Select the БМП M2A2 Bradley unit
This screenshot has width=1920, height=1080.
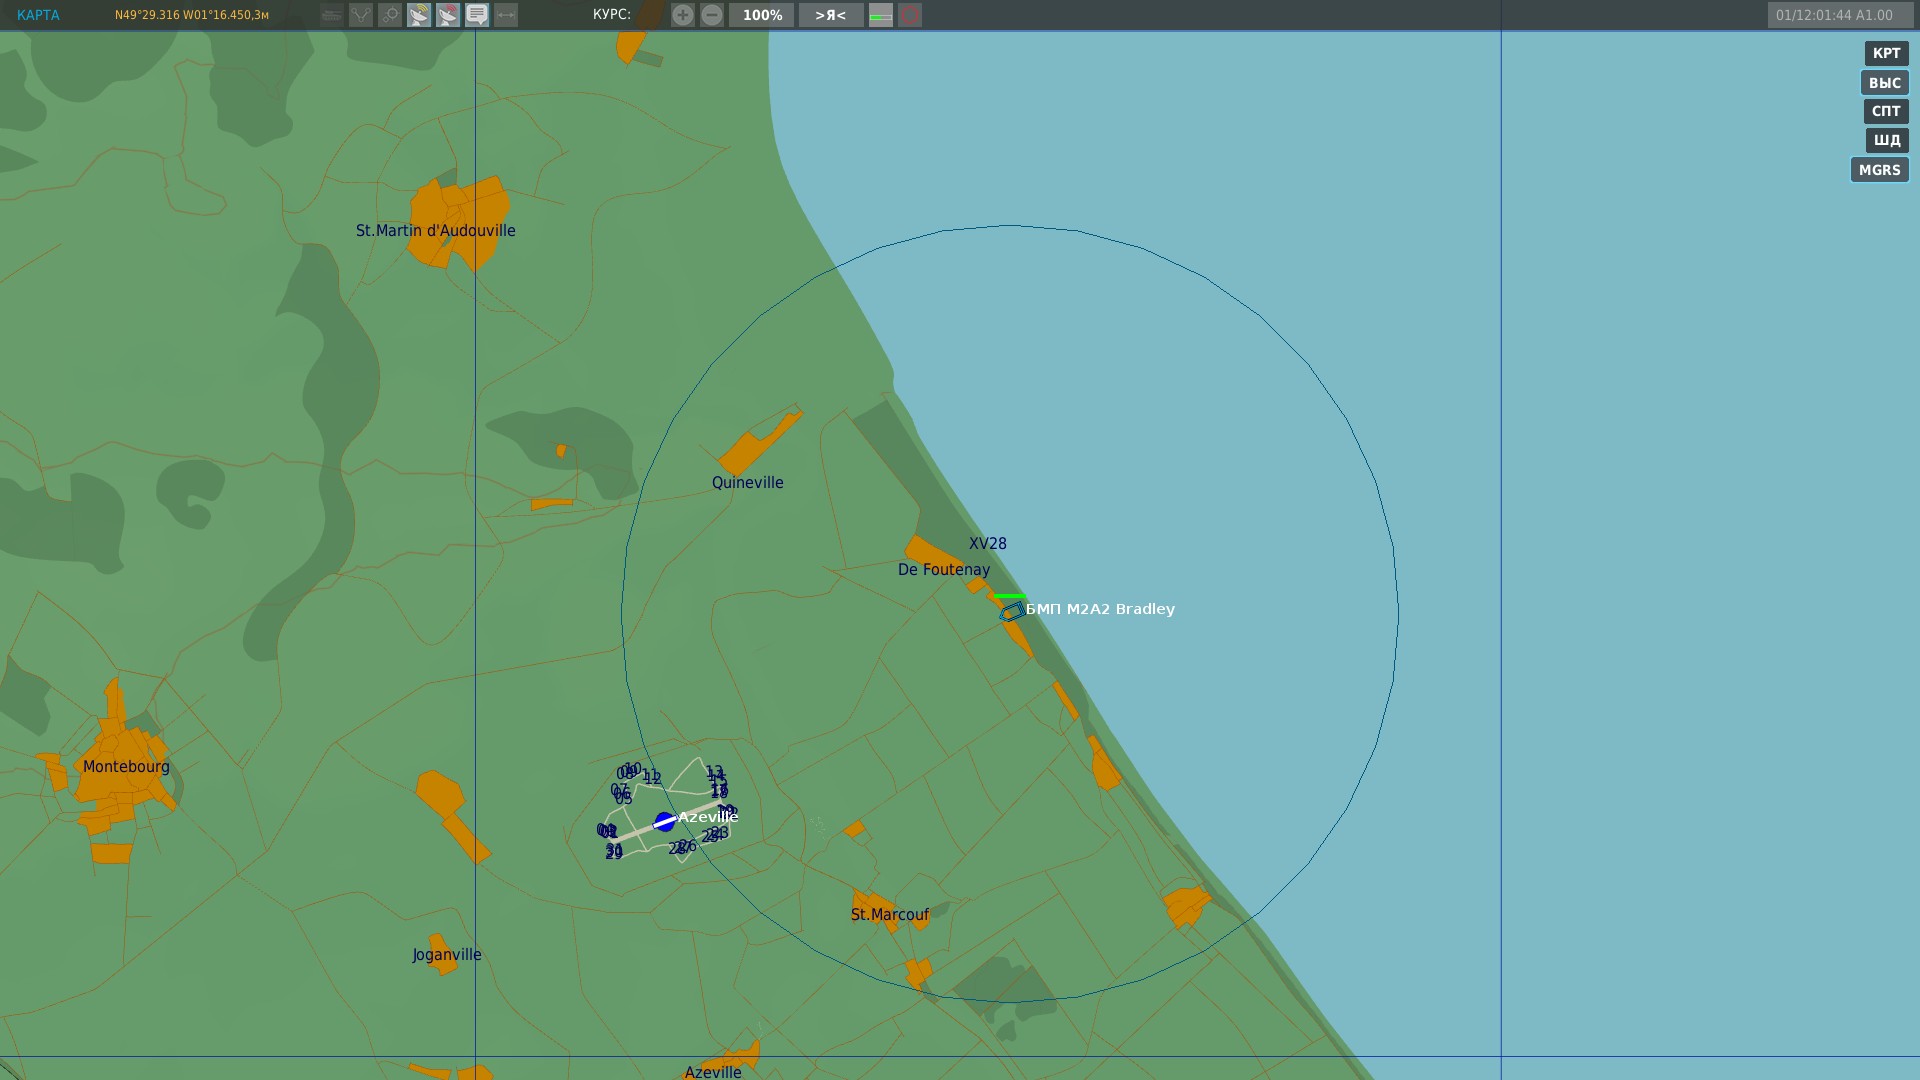(x=1011, y=611)
